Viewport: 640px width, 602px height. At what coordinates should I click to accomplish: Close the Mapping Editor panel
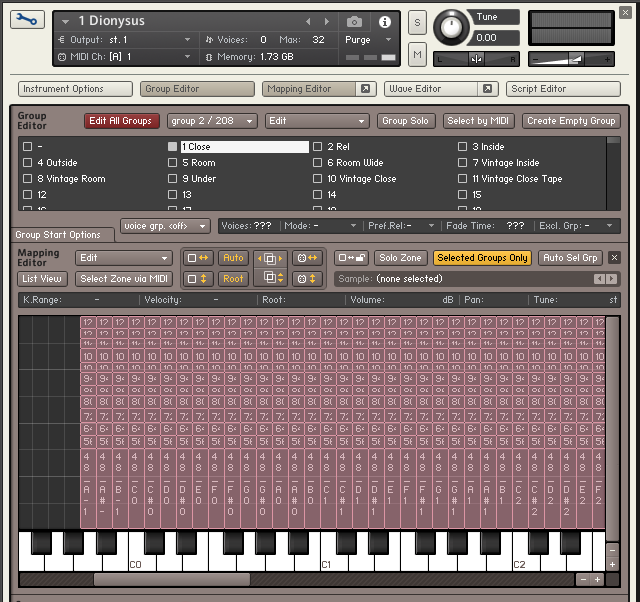(614, 258)
